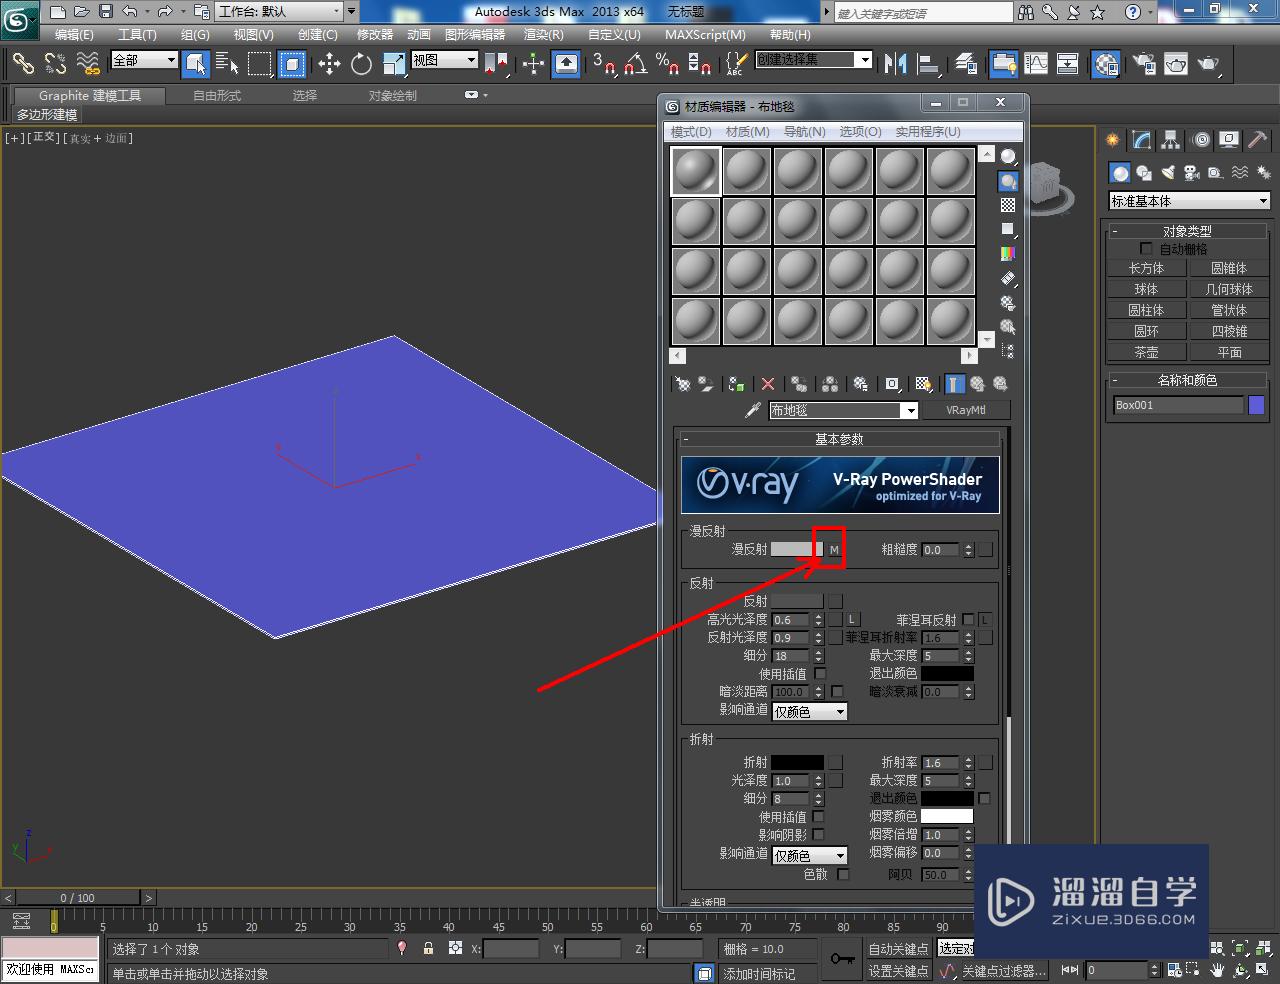This screenshot has height=984, width=1280.
Task: Open the Curve Editor icon
Action: [x=1036, y=64]
